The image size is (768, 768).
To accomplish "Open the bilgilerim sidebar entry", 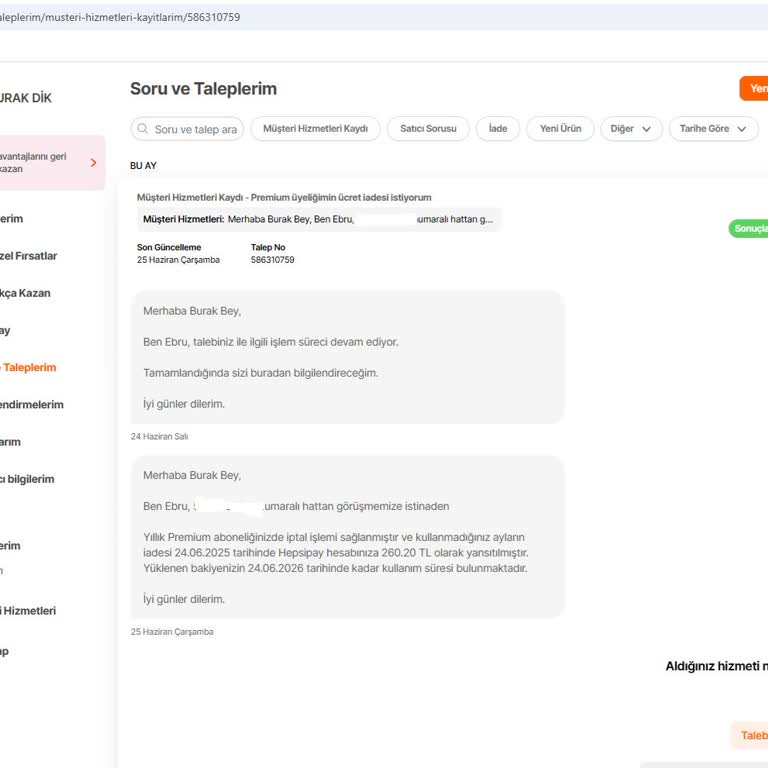I will point(28,479).
